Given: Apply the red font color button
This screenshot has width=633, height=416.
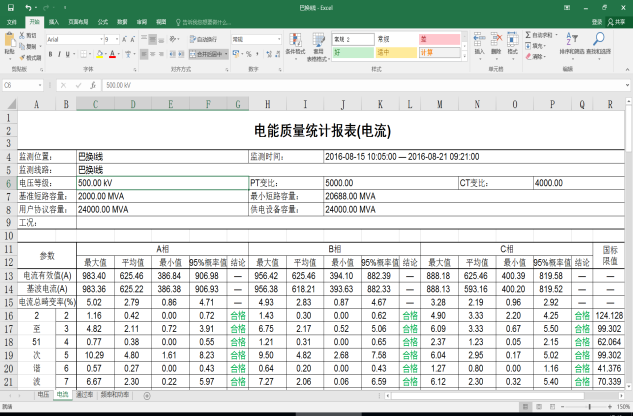Looking at the screenshot, I should (112, 54).
